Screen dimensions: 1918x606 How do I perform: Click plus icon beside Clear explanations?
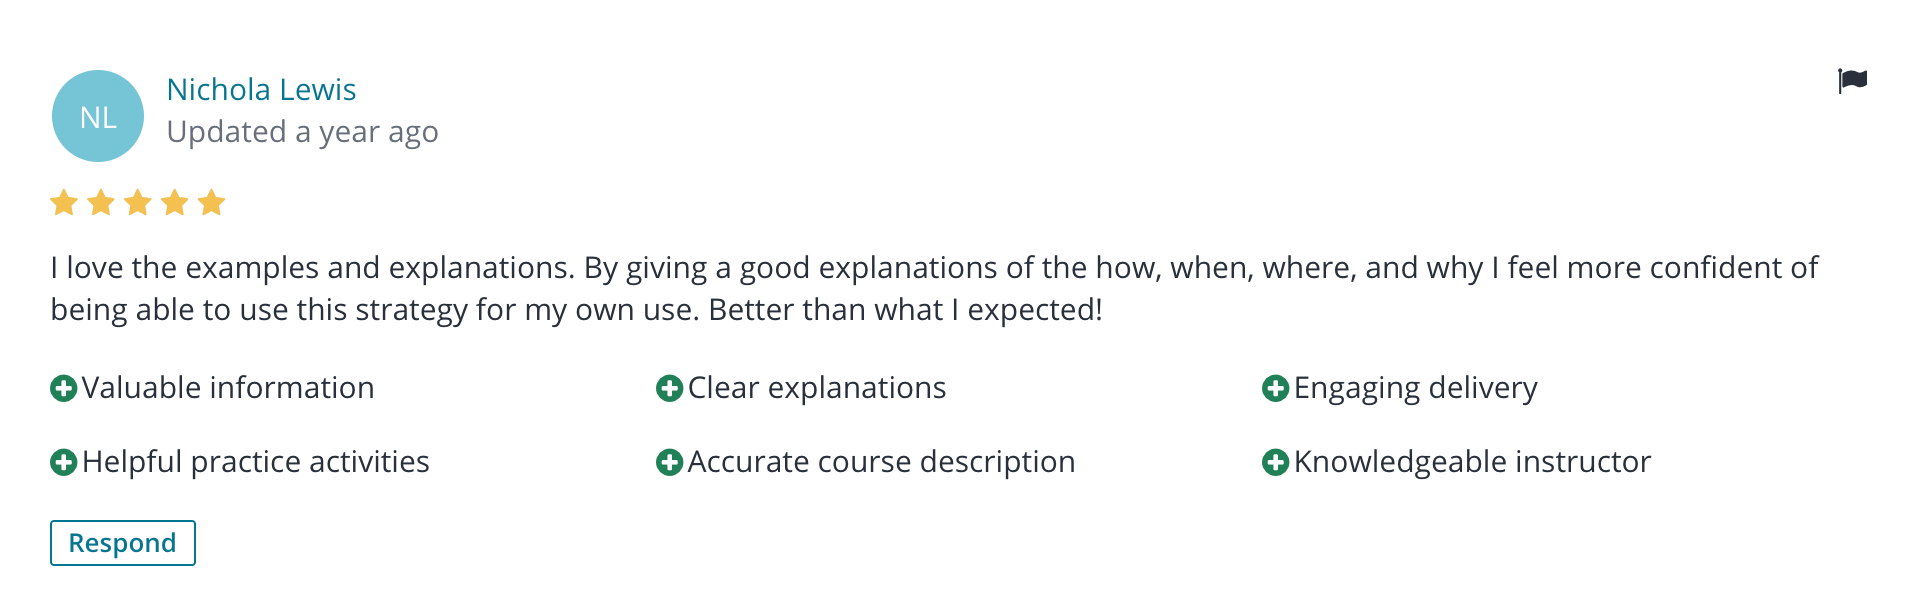point(669,388)
